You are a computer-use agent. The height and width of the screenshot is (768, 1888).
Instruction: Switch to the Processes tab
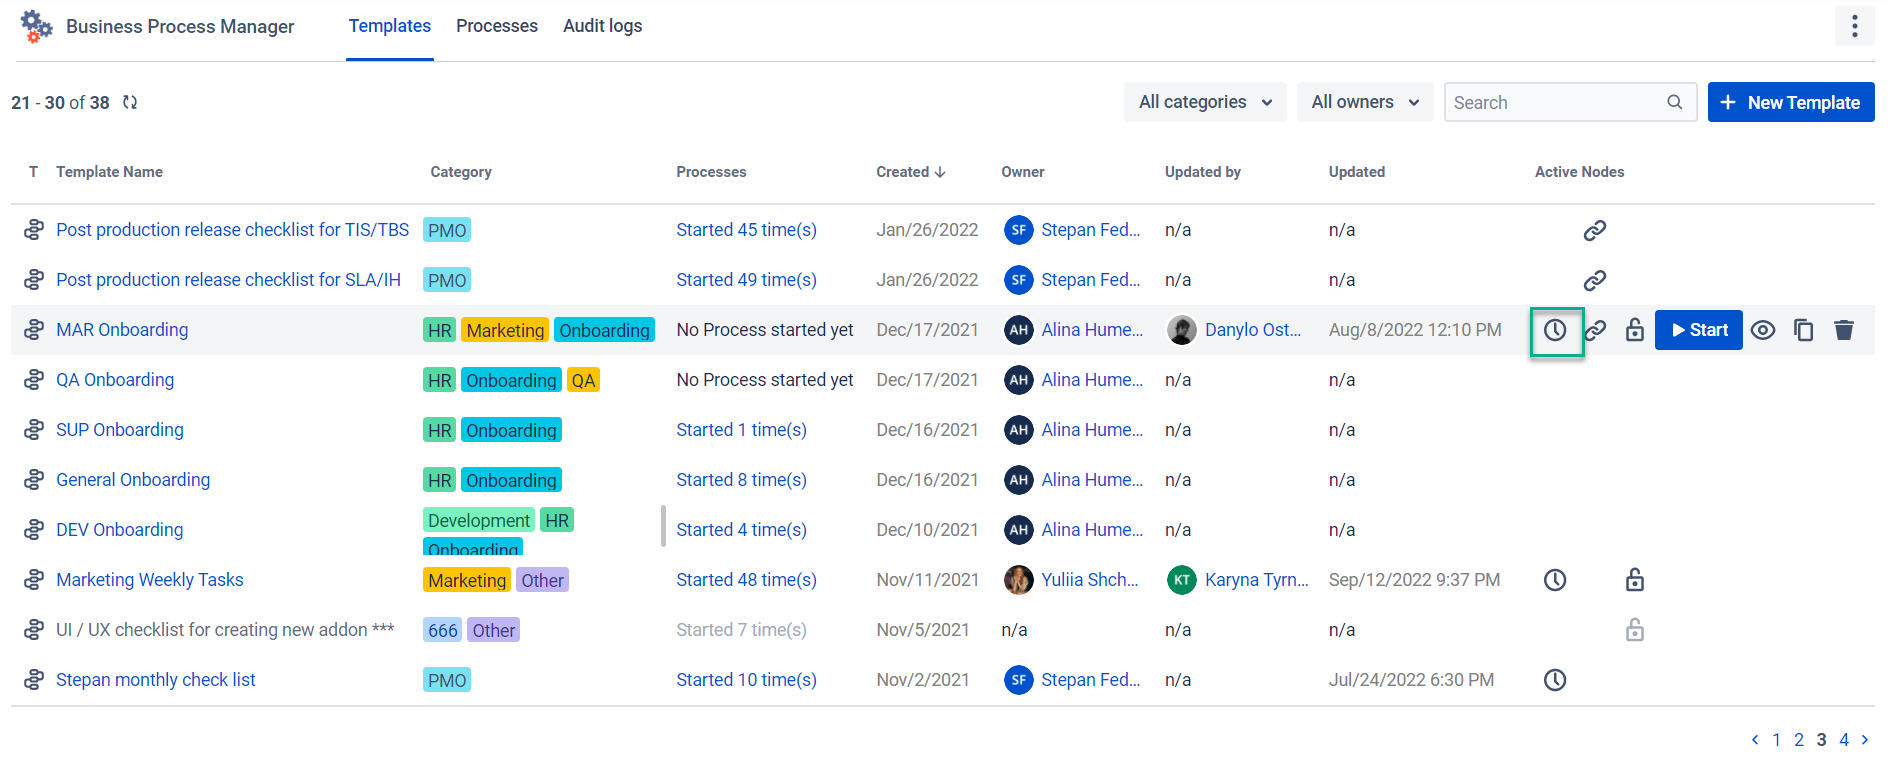[497, 27]
